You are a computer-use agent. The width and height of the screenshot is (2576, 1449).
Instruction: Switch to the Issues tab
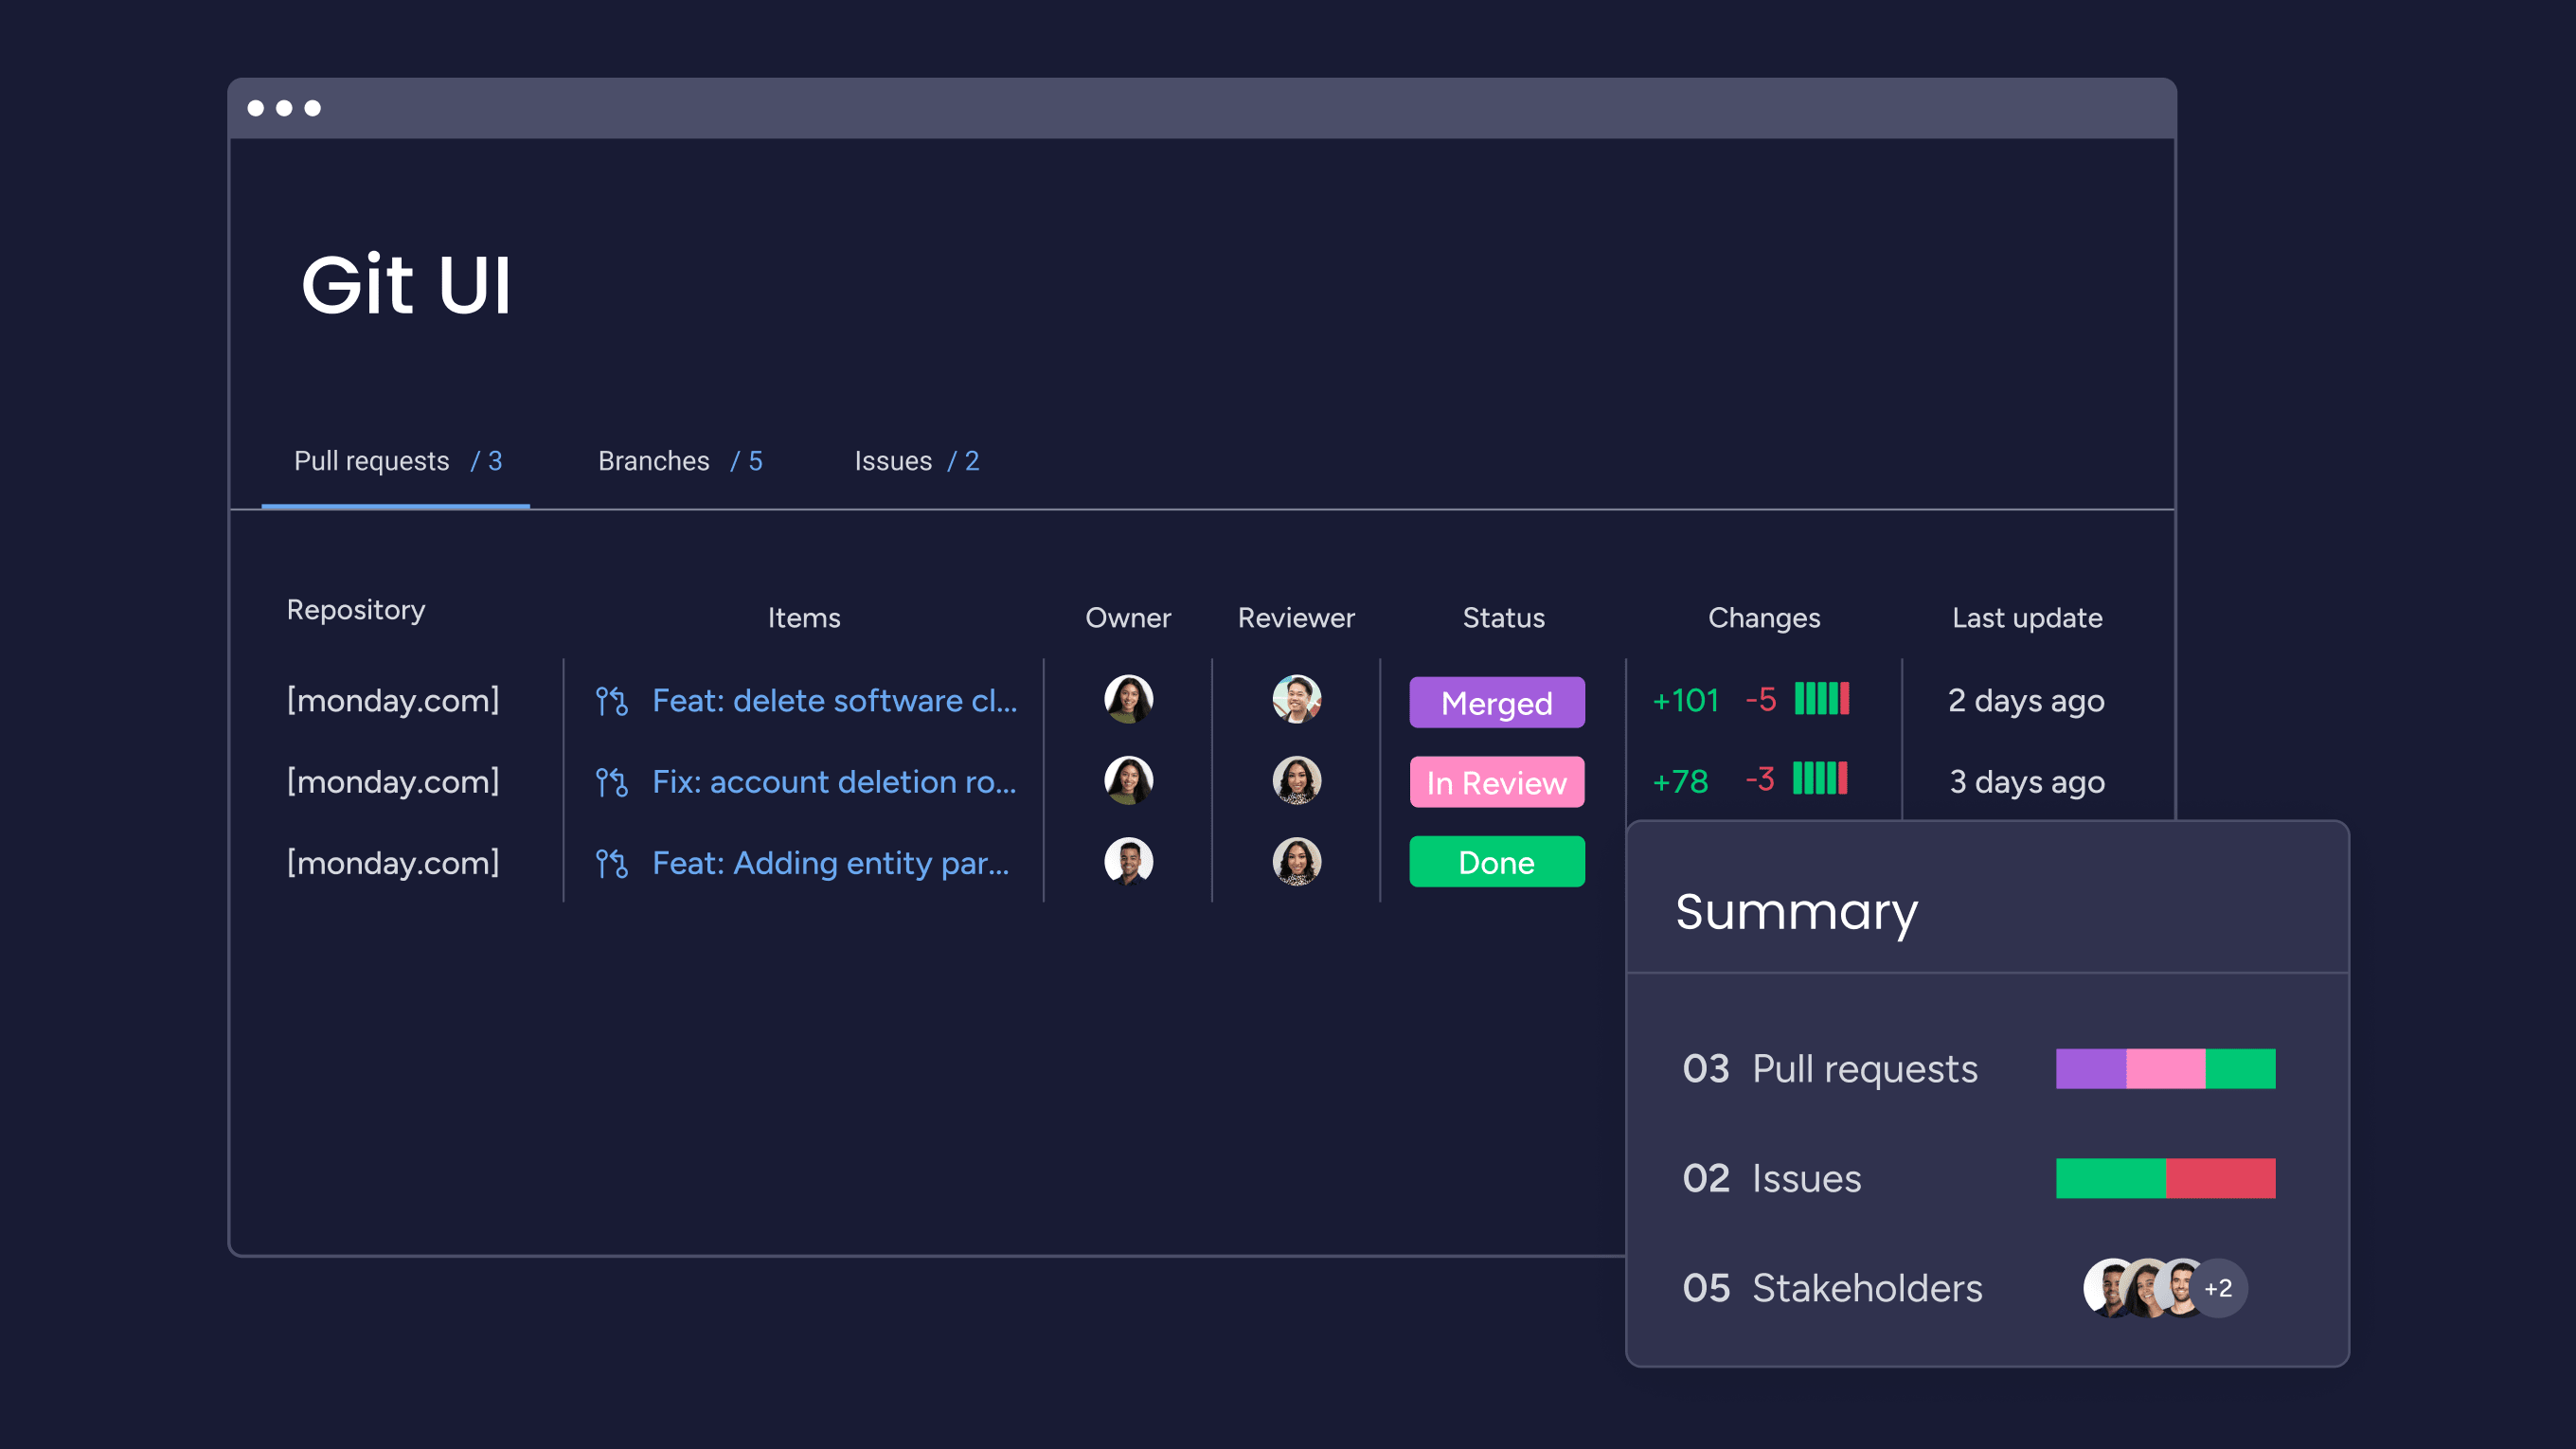(917, 461)
